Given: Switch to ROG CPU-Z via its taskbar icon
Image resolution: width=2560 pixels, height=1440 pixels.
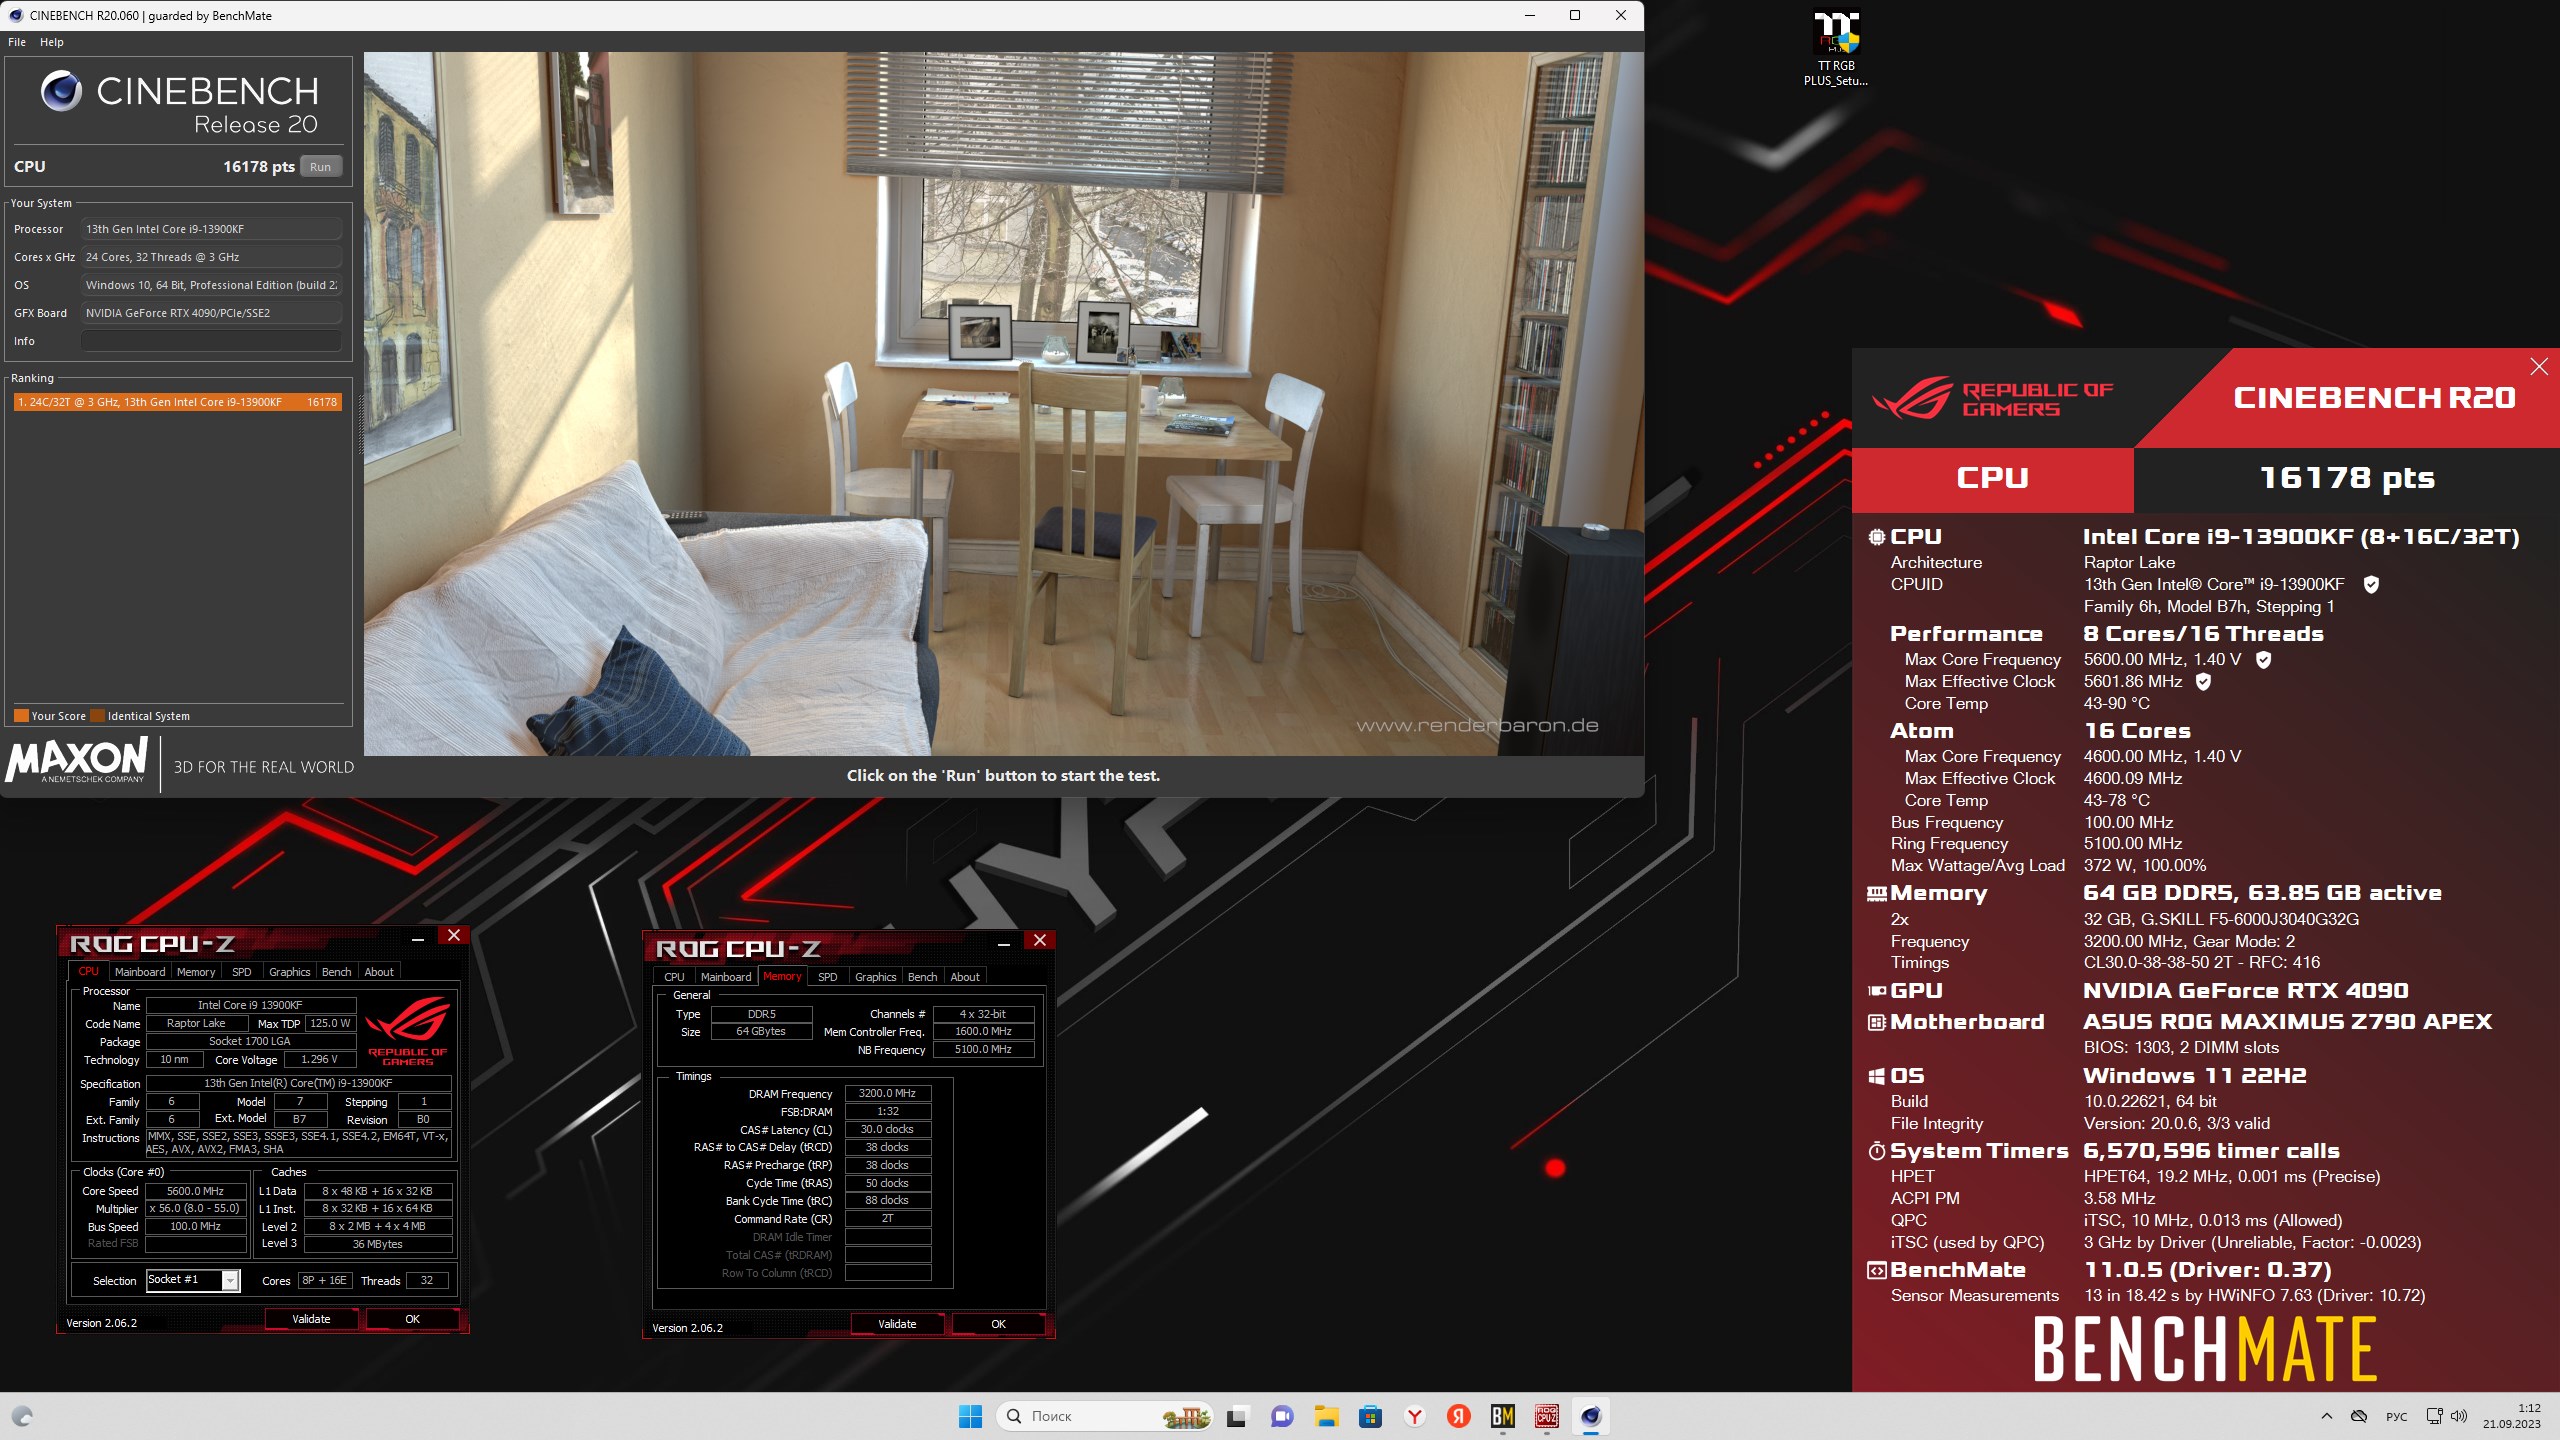Looking at the screenshot, I should tap(1547, 1416).
